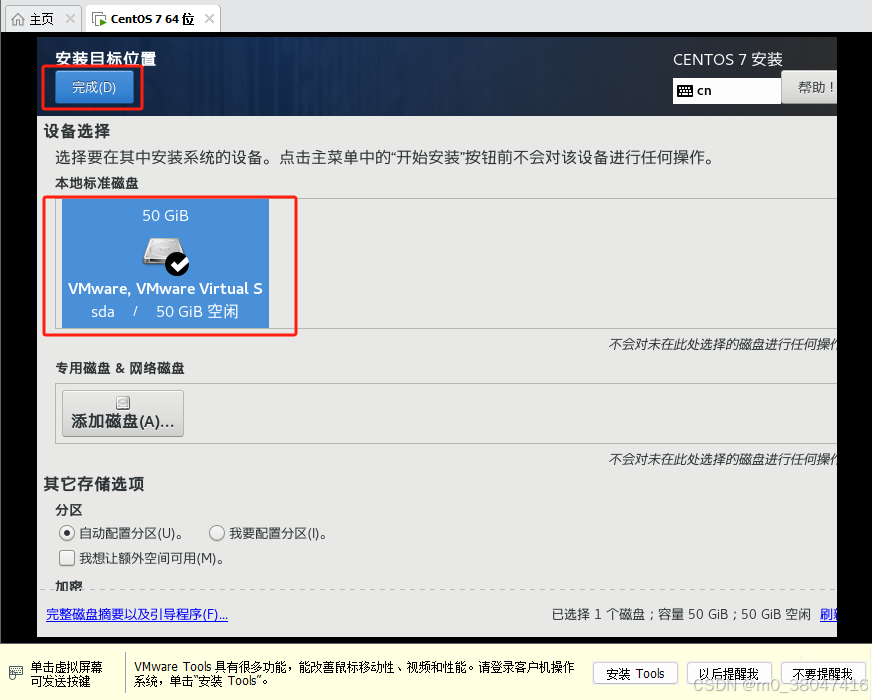Click the cn keyboard layout field
The height and width of the screenshot is (700, 872).
(x=727, y=91)
